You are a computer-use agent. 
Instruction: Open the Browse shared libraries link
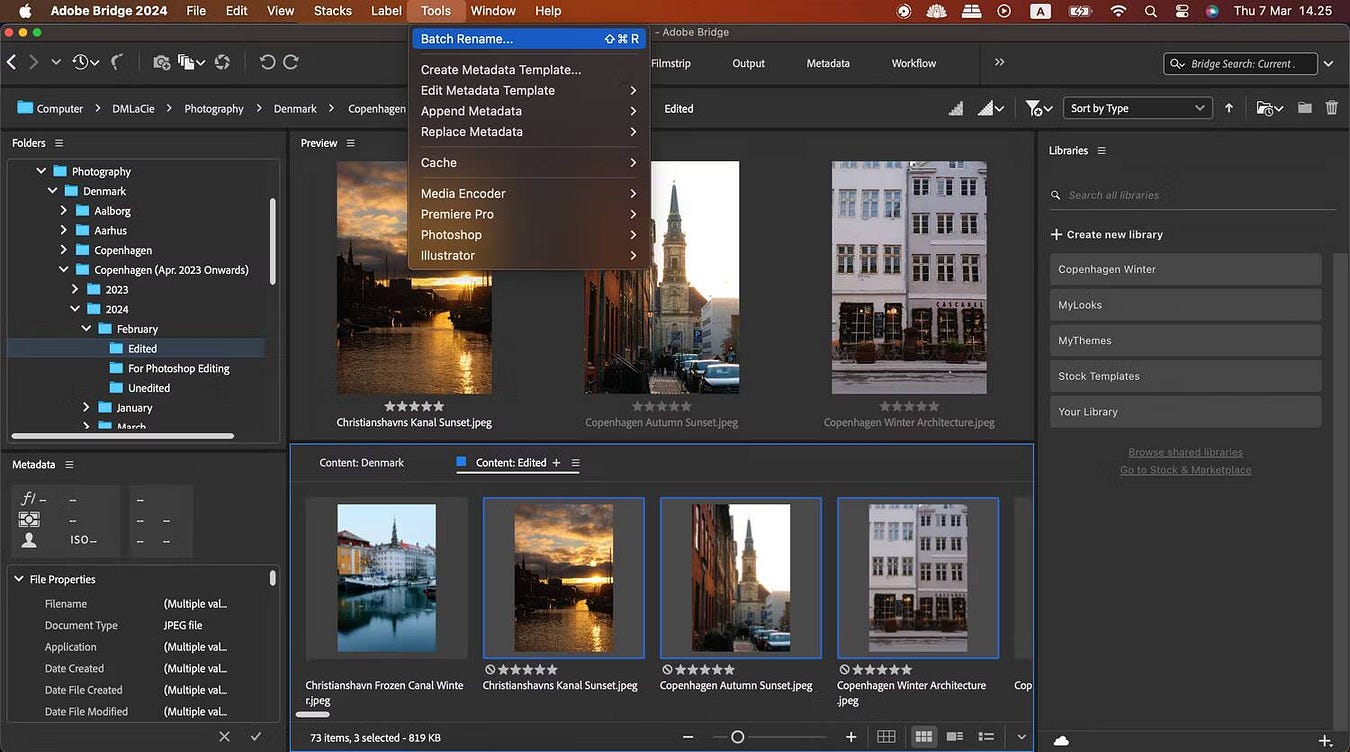pyautogui.click(x=1185, y=452)
